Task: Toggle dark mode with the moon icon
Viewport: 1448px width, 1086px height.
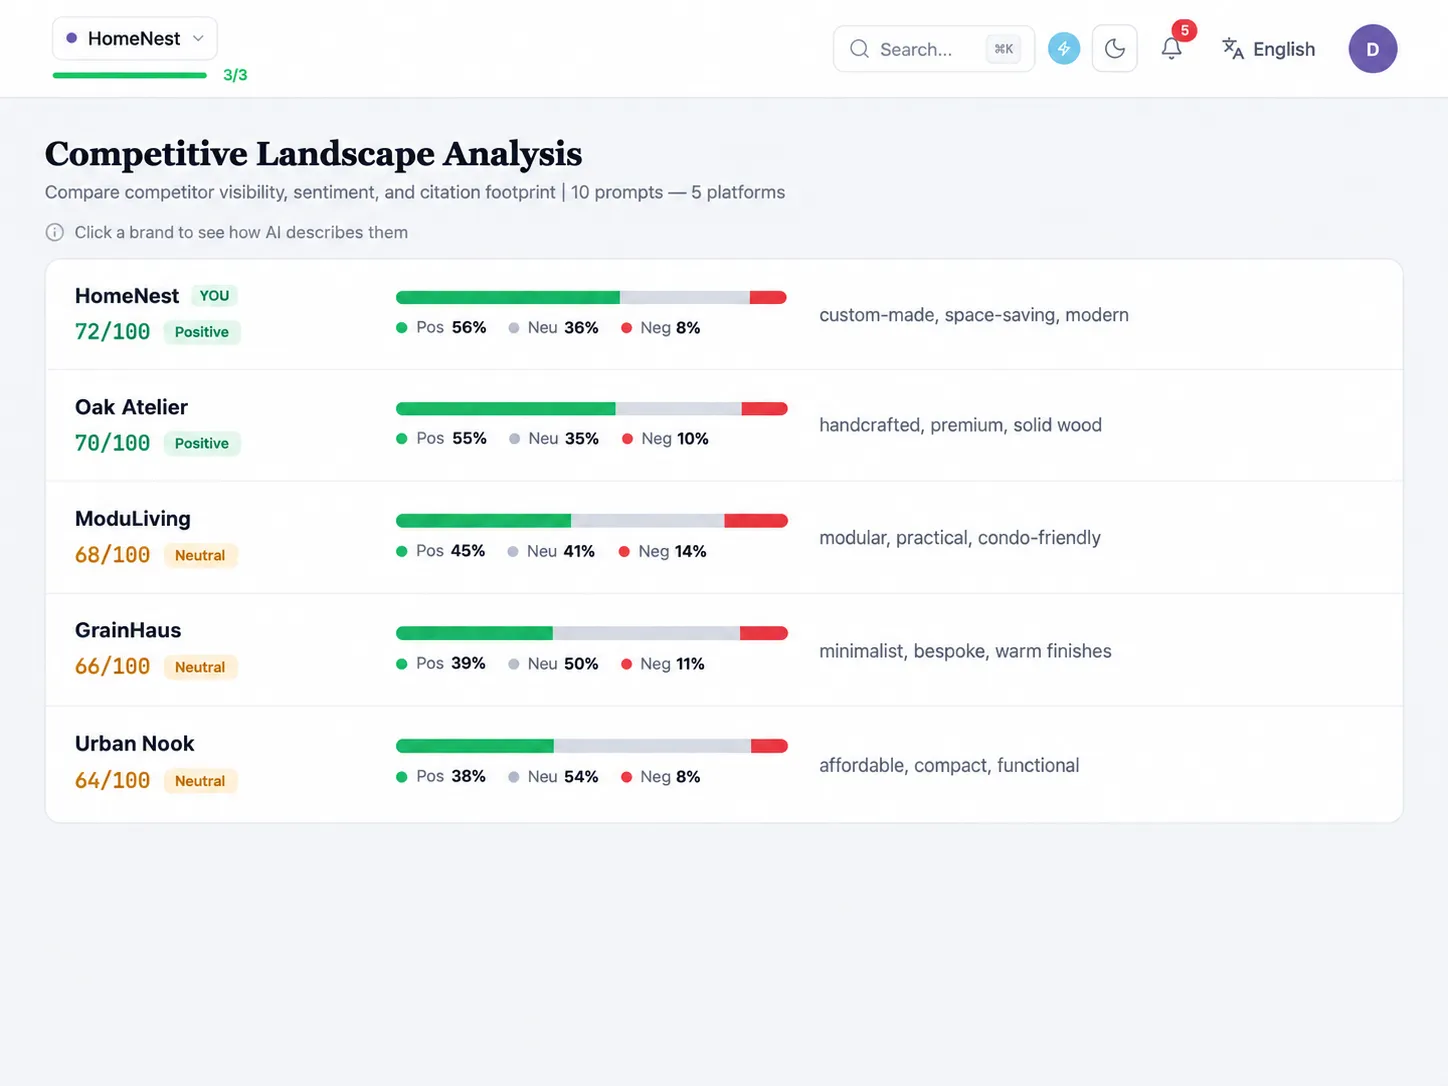Action: click(x=1115, y=49)
